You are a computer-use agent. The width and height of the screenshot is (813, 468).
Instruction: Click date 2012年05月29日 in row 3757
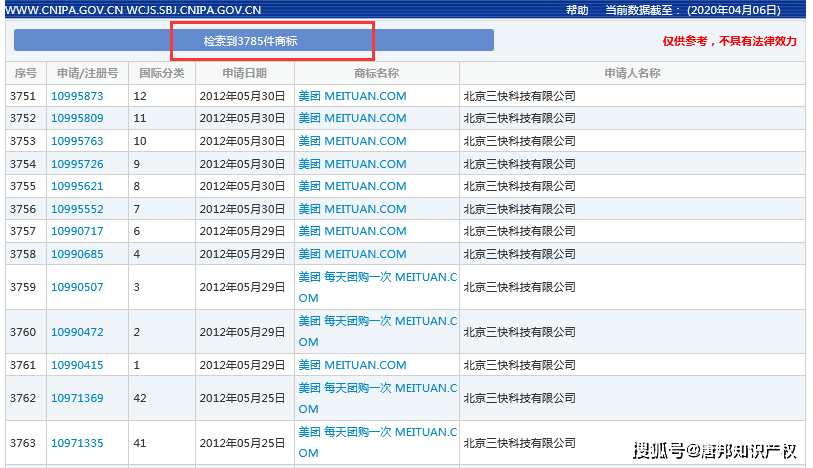point(242,231)
